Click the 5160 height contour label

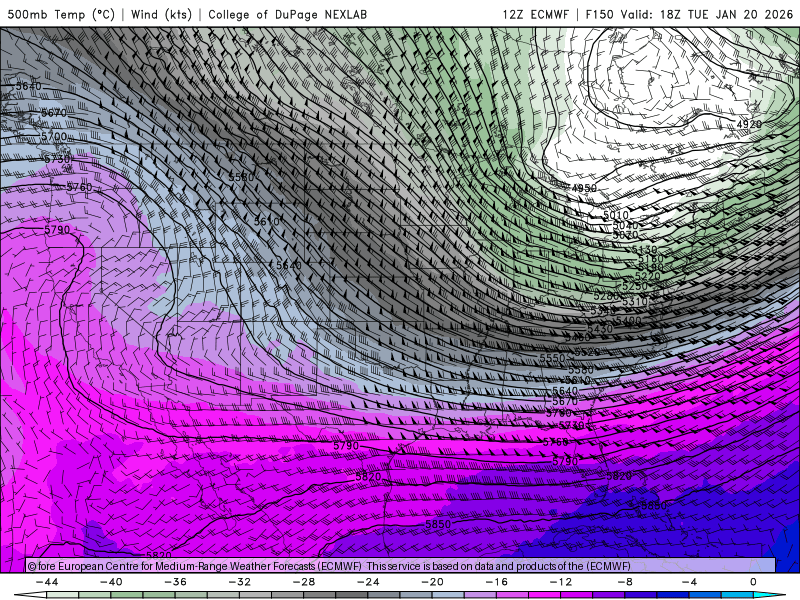(651, 259)
